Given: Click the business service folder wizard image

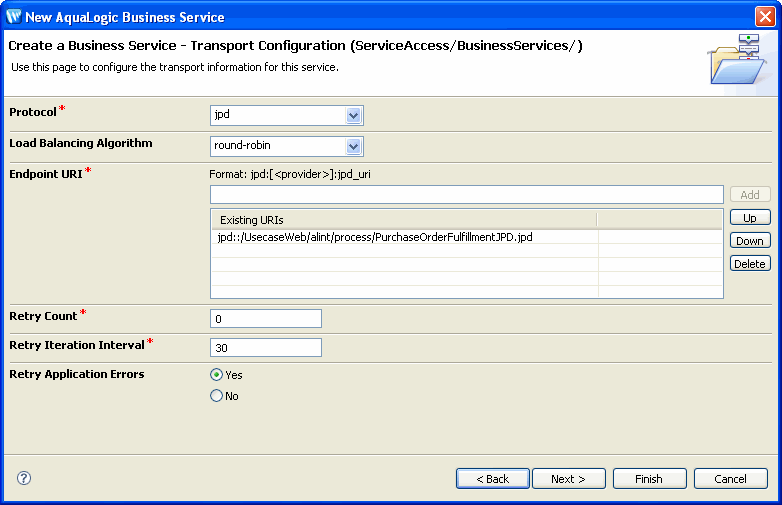Looking at the screenshot, I should [739, 59].
